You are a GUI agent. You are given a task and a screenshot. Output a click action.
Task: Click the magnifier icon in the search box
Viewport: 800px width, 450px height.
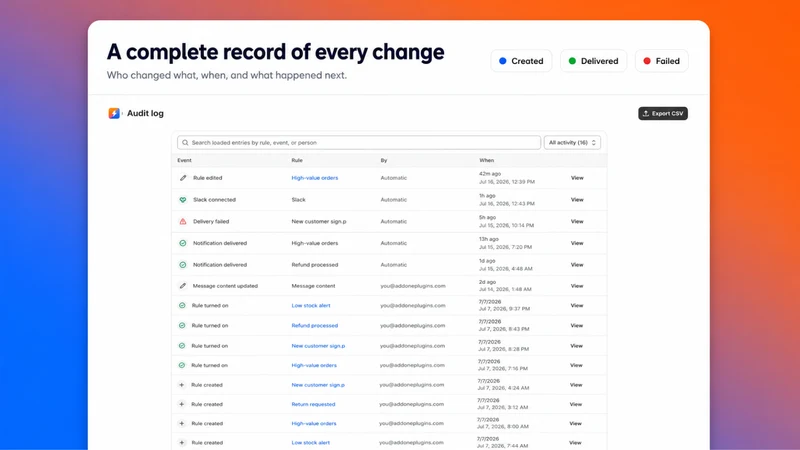(x=185, y=143)
